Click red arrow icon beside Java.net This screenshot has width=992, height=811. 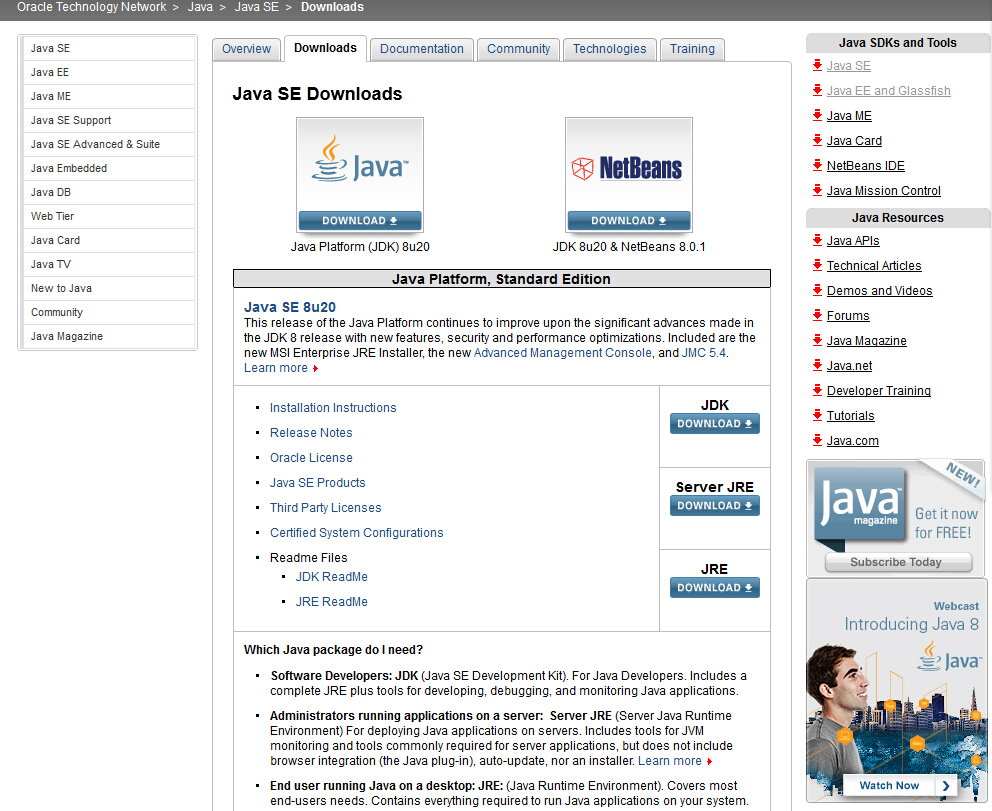[x=817, y=365]
